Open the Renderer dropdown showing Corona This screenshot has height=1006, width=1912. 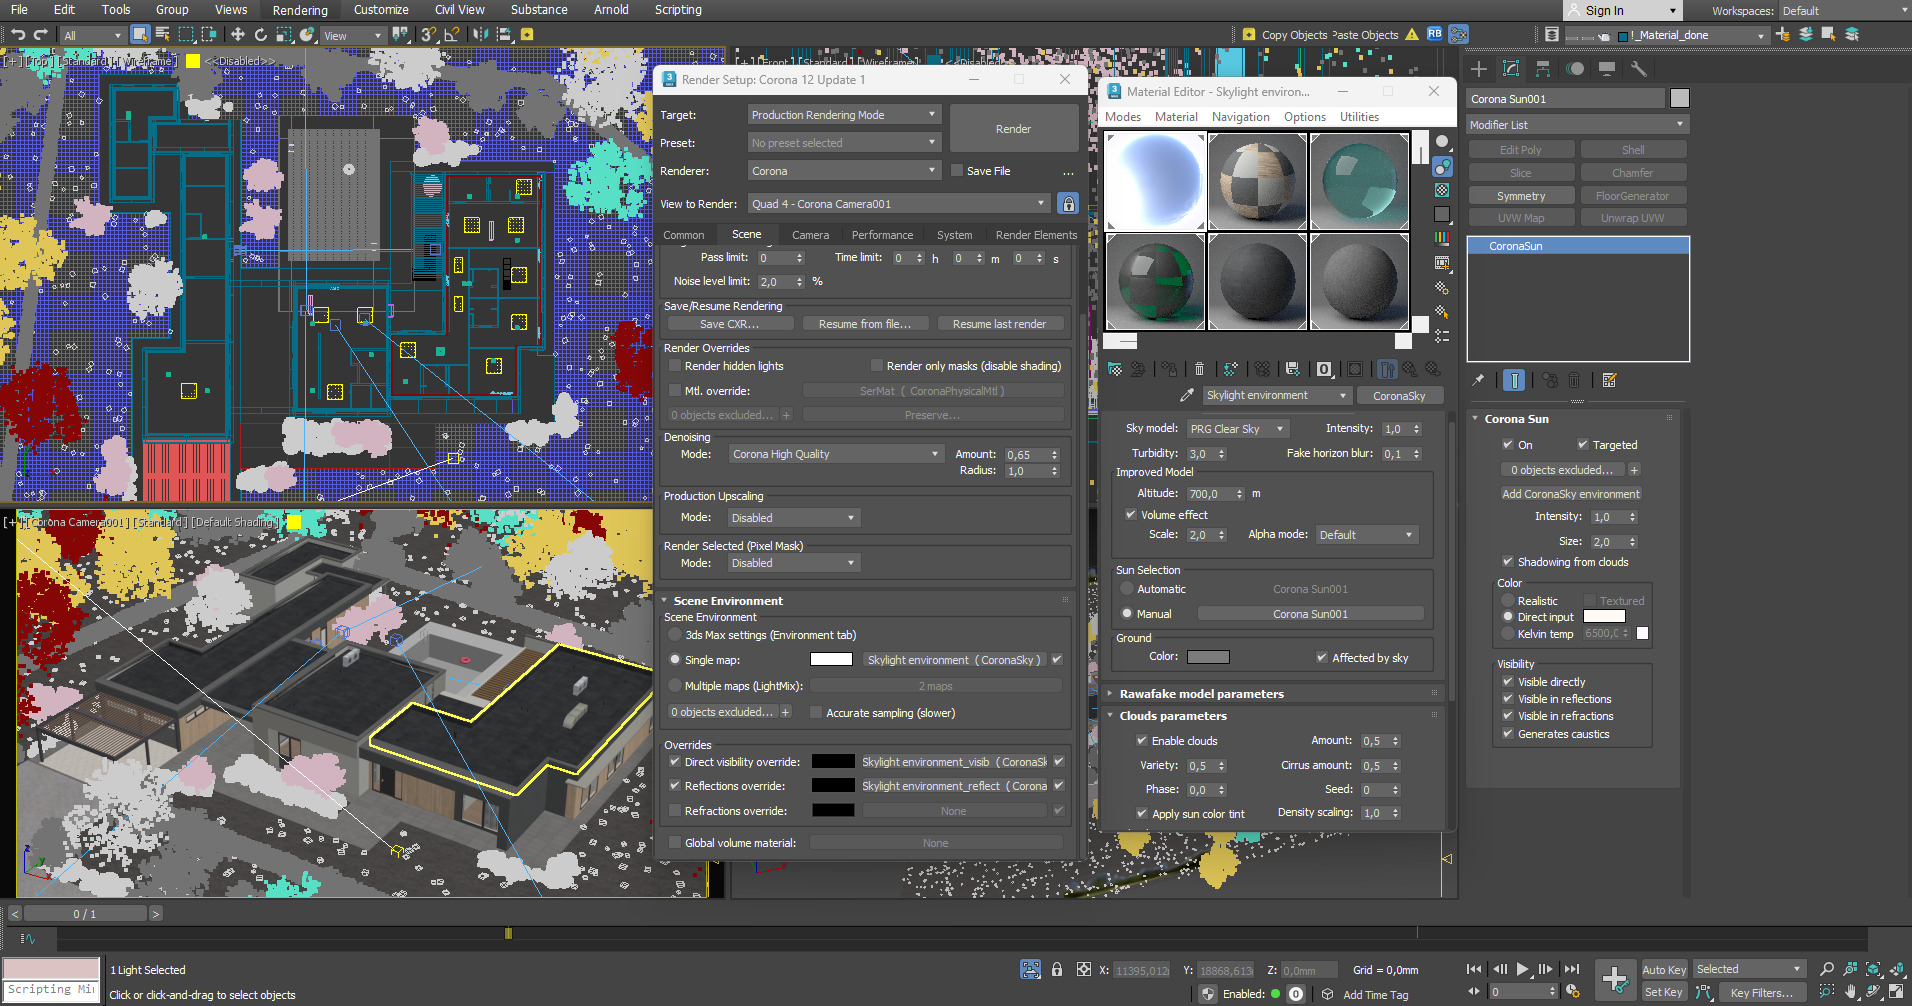[844, 171]
